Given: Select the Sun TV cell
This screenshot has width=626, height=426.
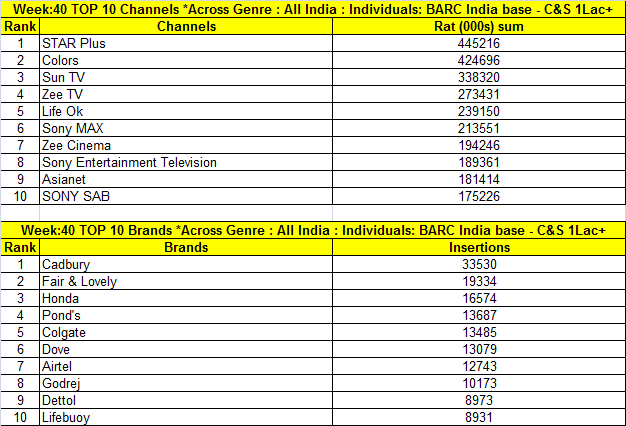Looking at the screenshot, I should tap(186, 77).
